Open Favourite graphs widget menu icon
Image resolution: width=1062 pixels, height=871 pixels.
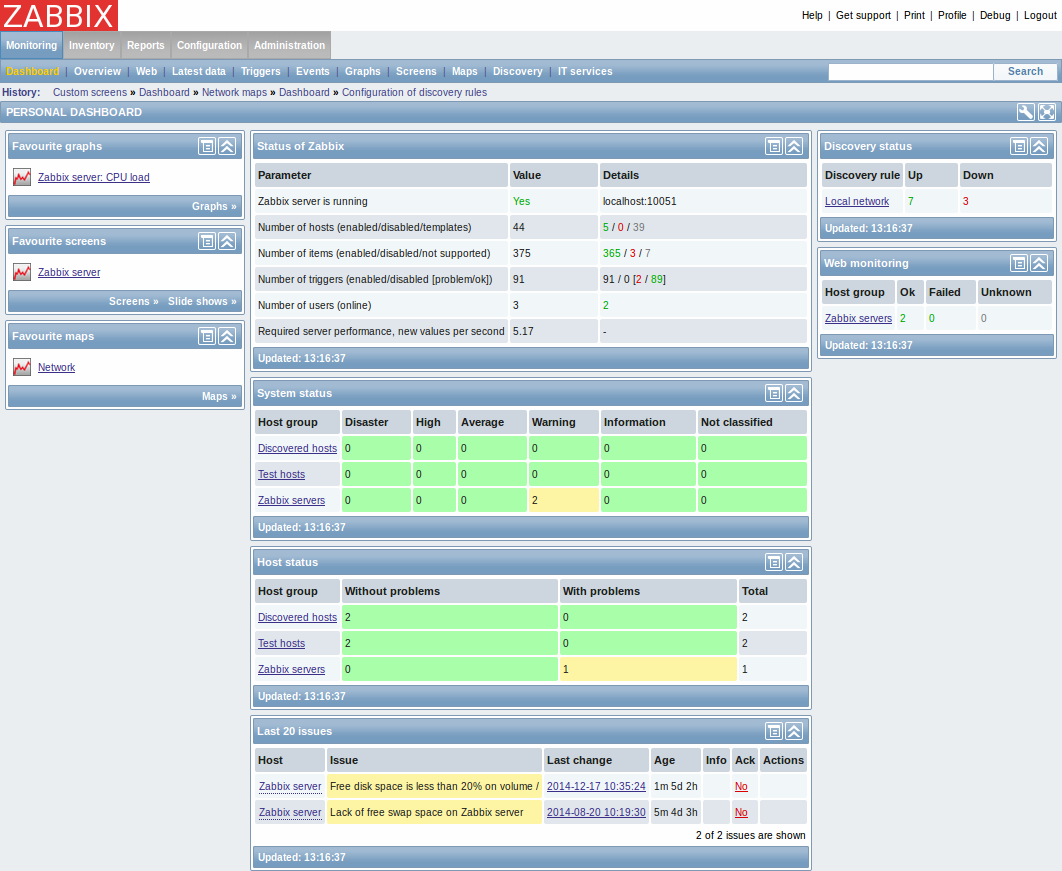tap(207, 146)
